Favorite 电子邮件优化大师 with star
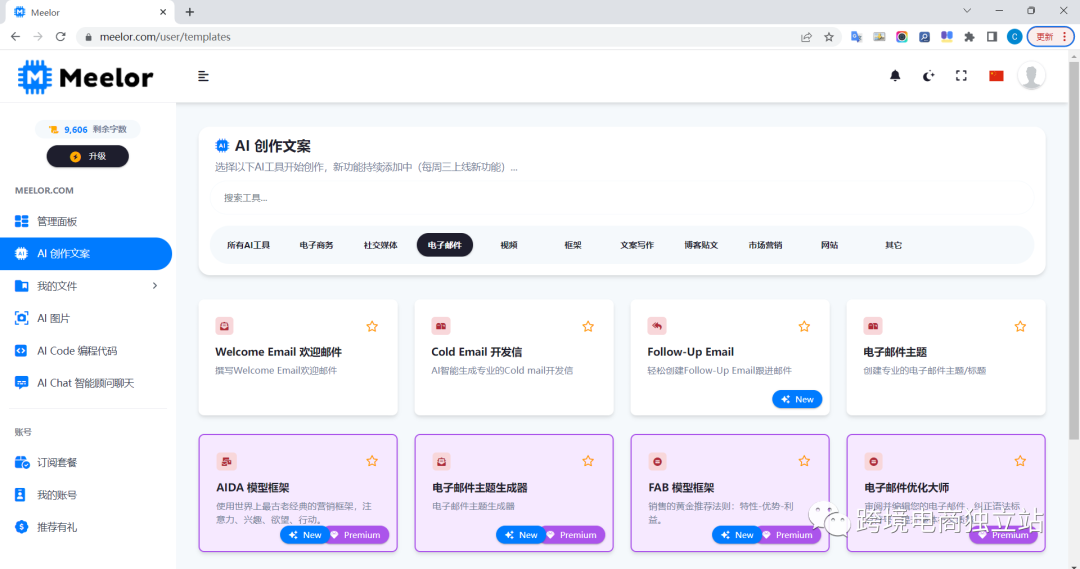The width and height of the screenshot is (1080, 569). pyautogui.click(x=1020, y=461)
